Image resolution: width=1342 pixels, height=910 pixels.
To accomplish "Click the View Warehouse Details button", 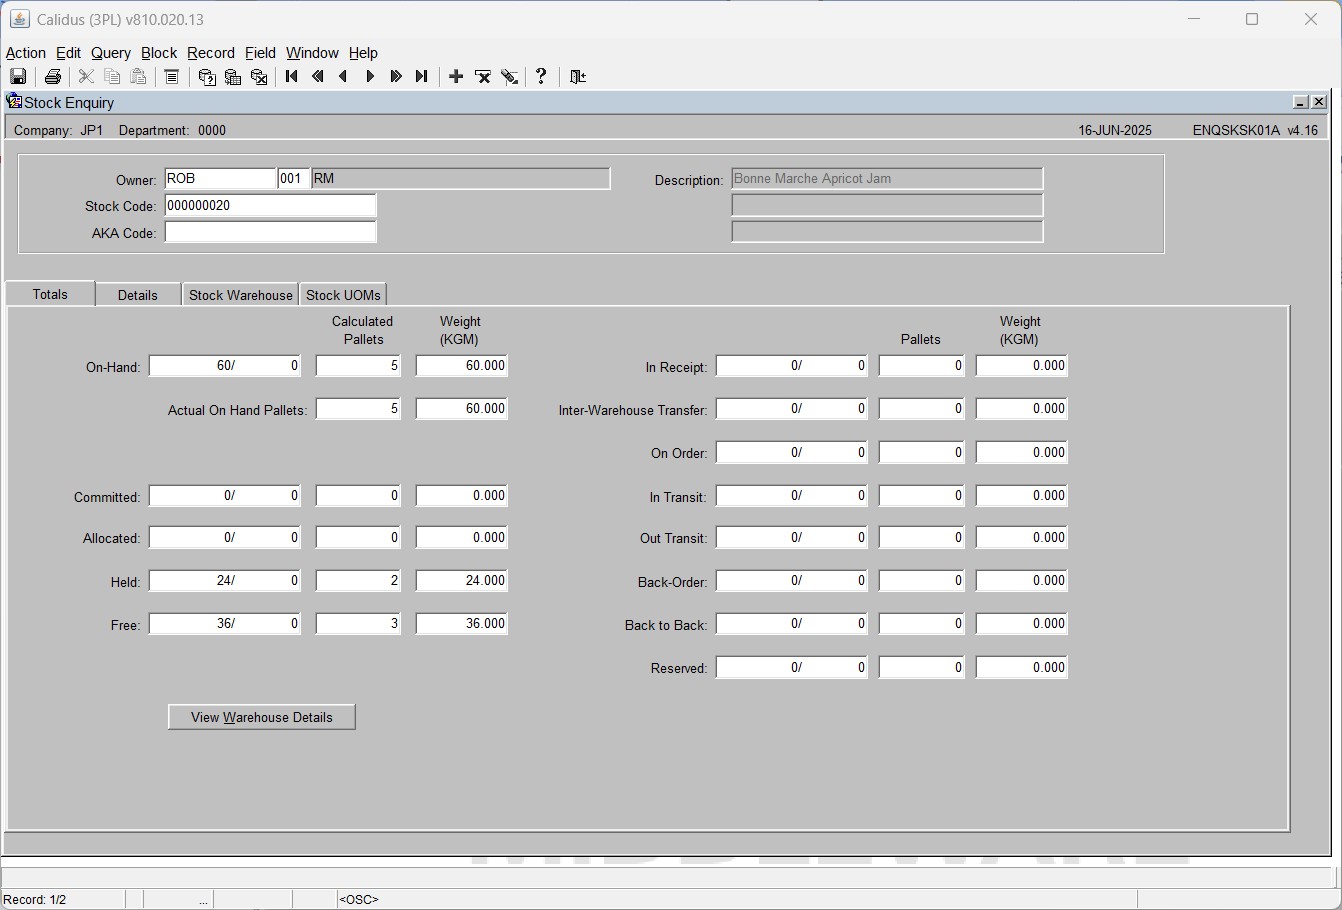I will [x=262, y=717].
